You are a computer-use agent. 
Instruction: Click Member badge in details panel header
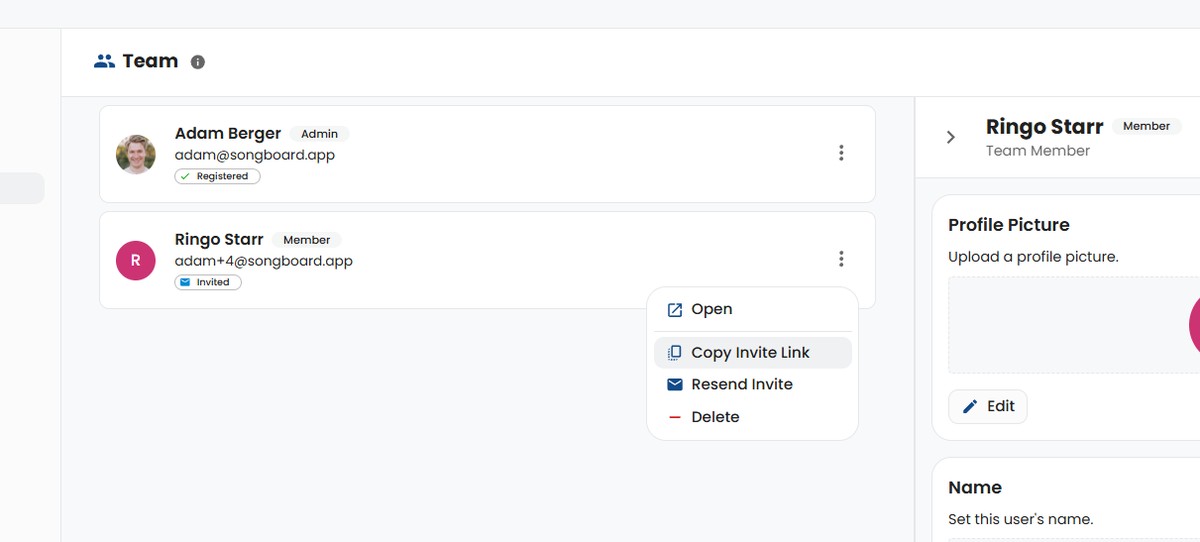coord(1146,126)
